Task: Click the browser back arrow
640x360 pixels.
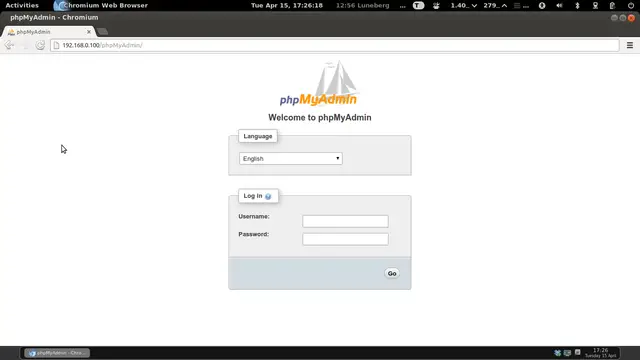Action: 9,45
